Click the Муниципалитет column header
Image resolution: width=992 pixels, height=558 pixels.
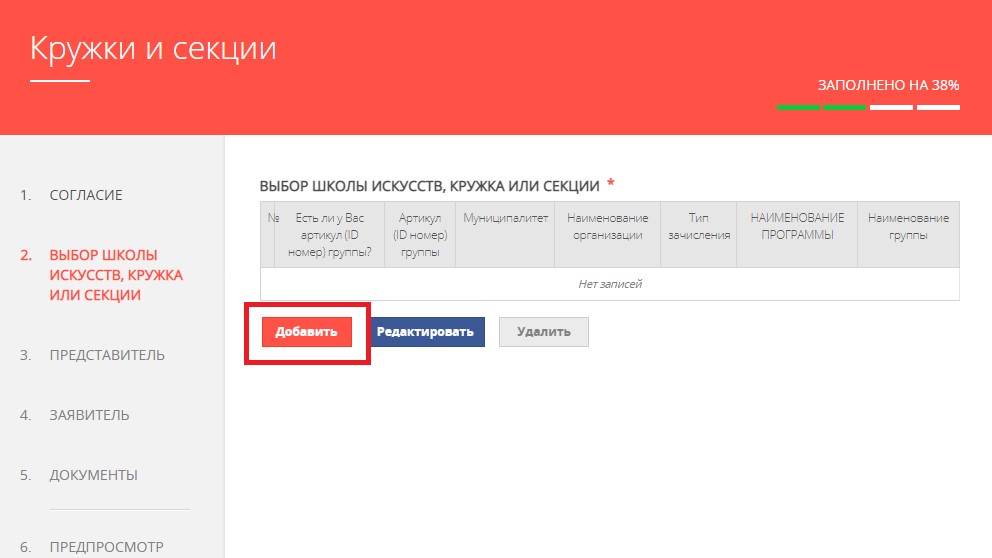(x=505, y=218)
